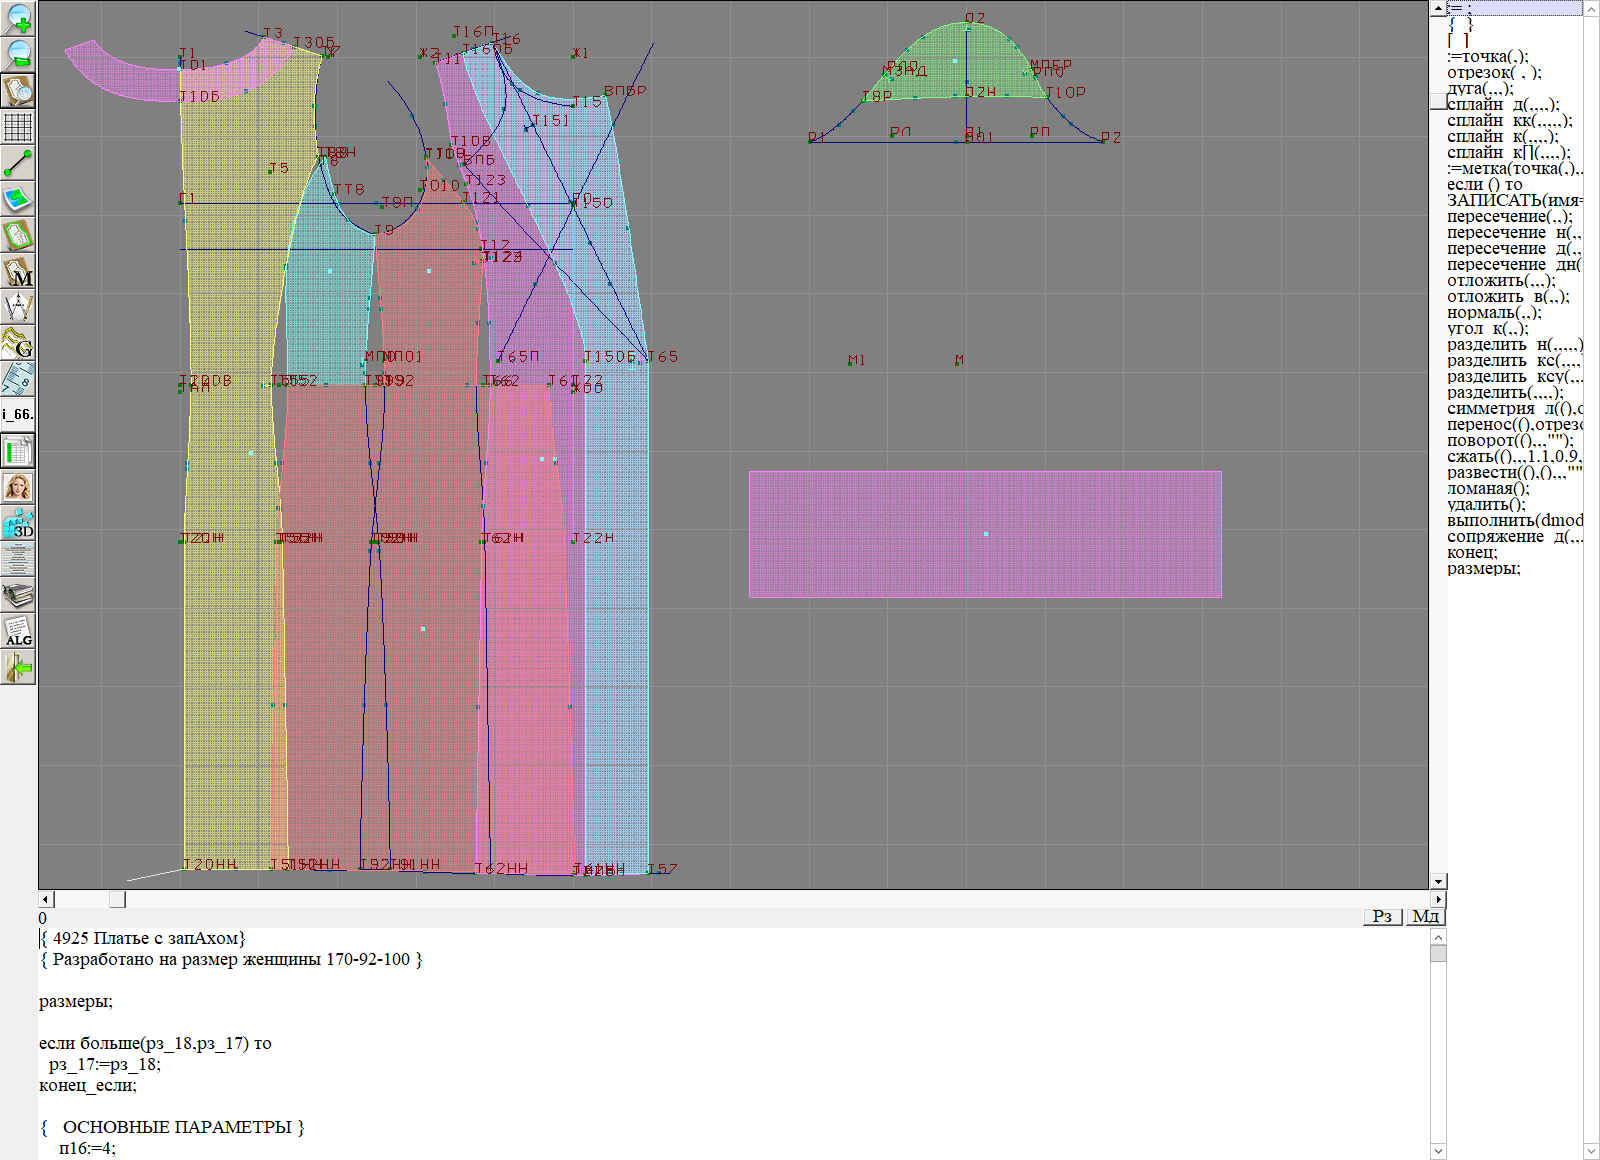Open the 3D view icon
1600x1160 pixels.
[18, 523]
